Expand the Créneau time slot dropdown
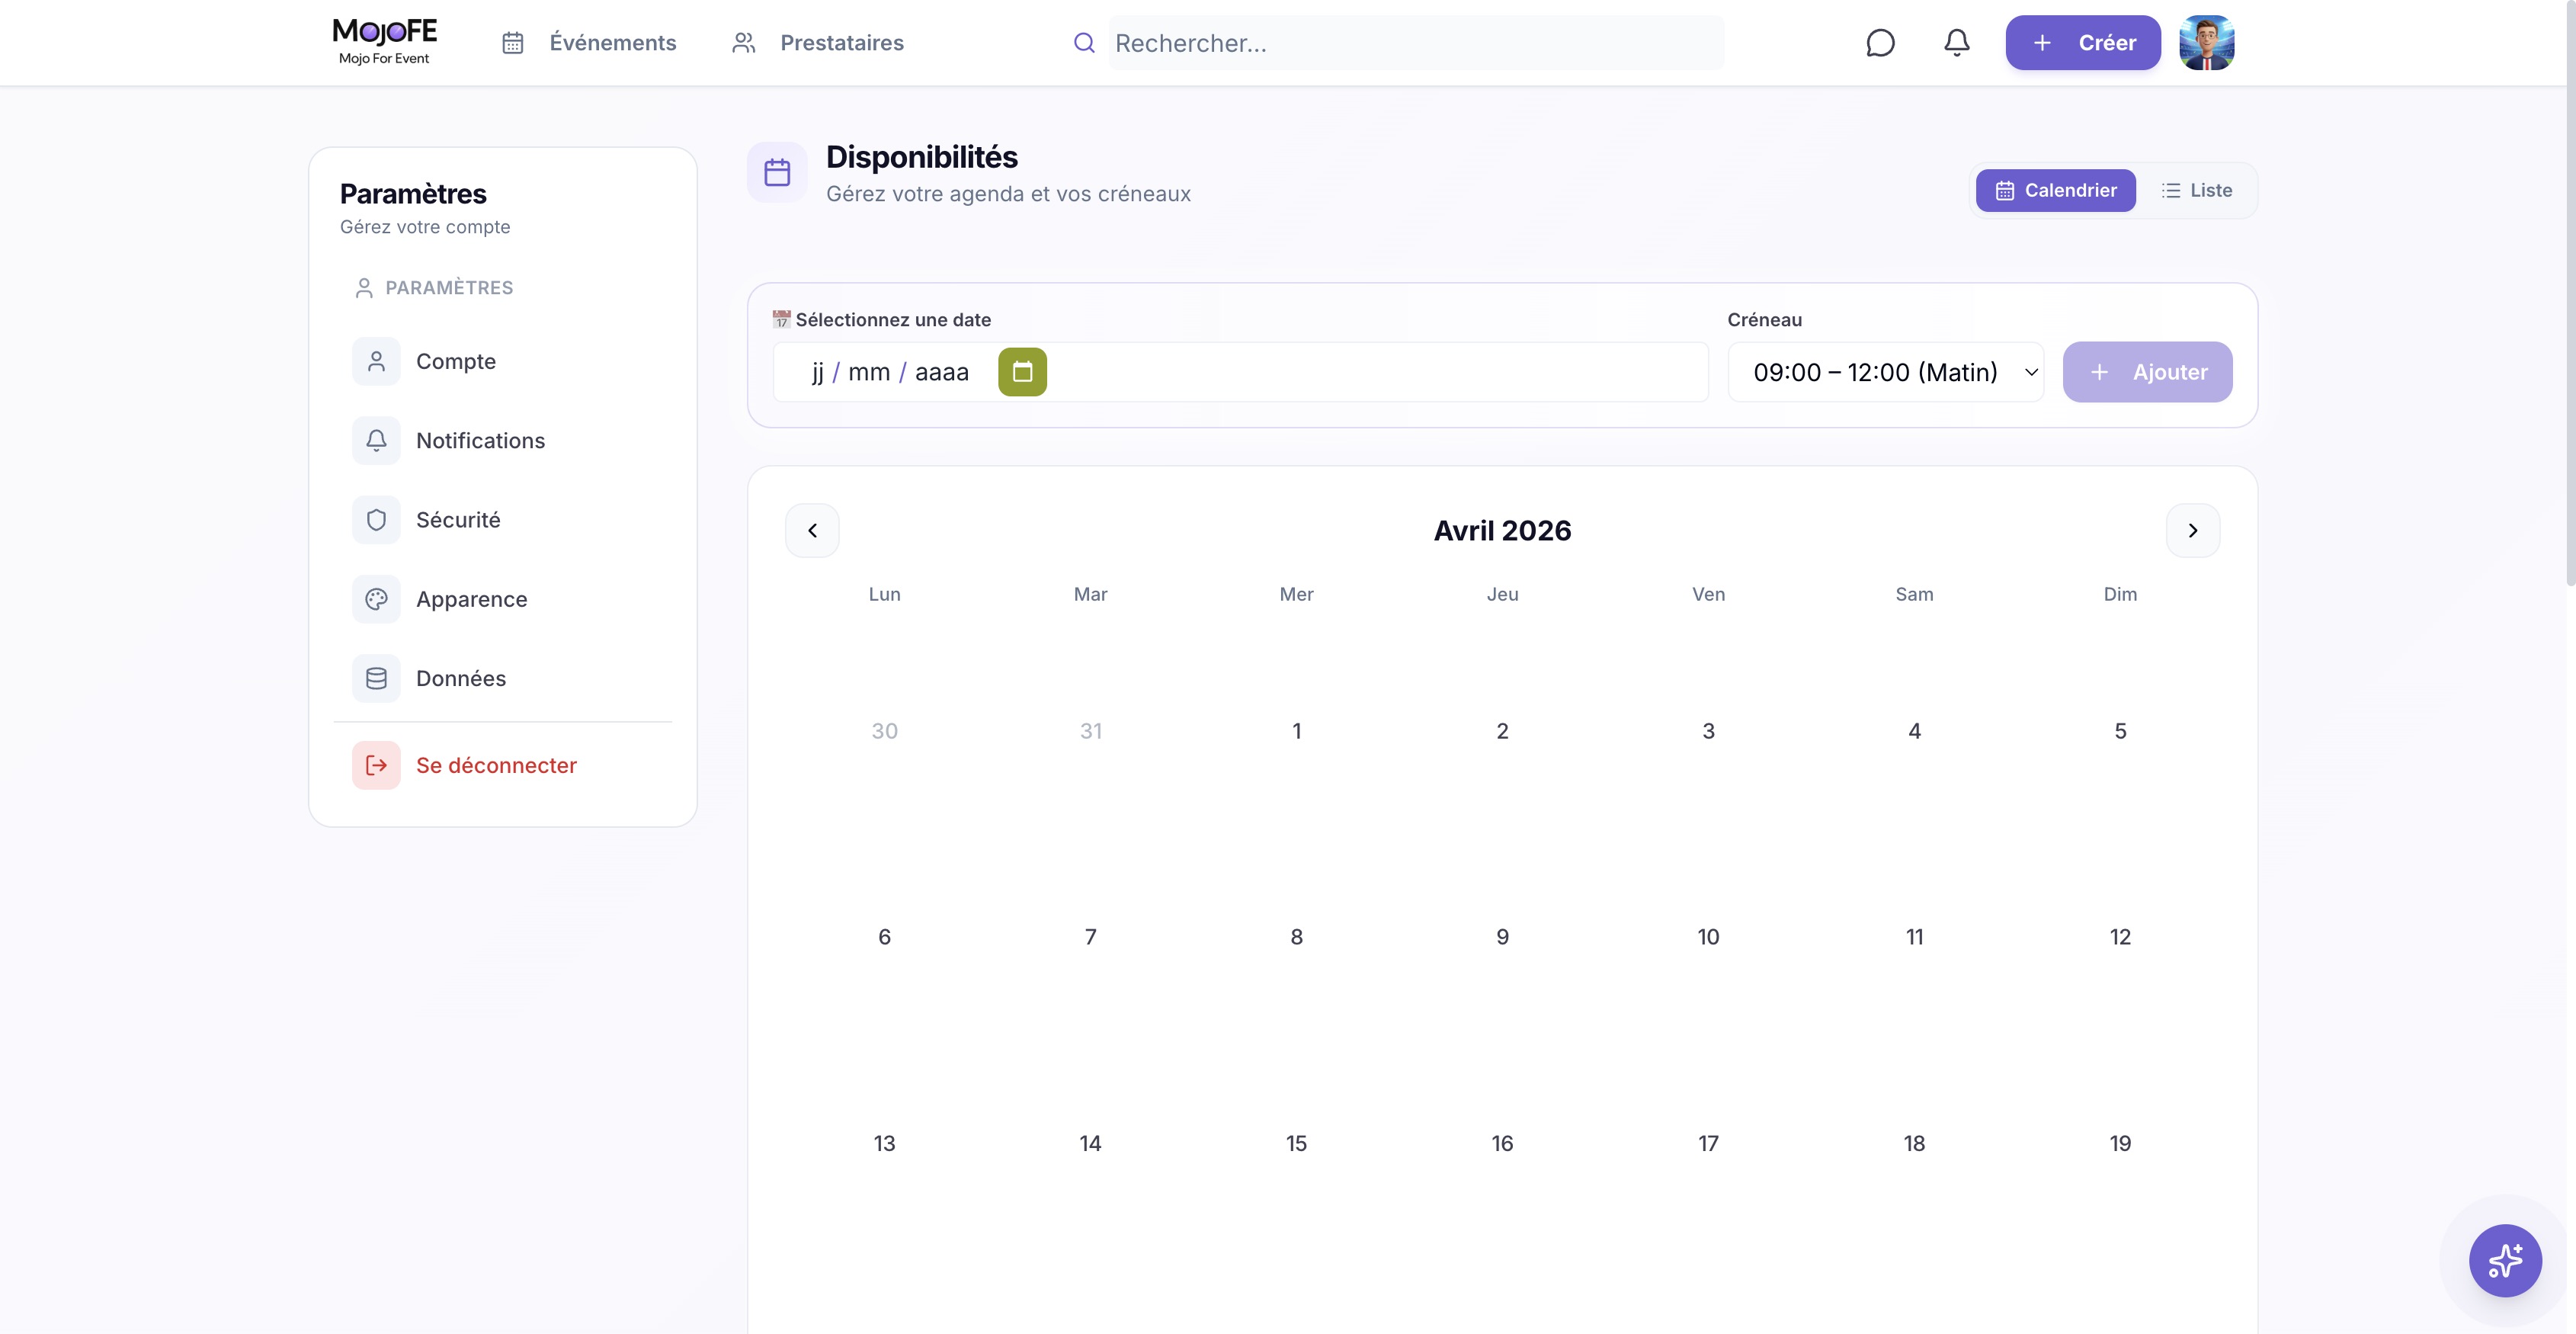Viewport: 2576px width, 1334px height. pyautogui.click(x=1886, y=372)
